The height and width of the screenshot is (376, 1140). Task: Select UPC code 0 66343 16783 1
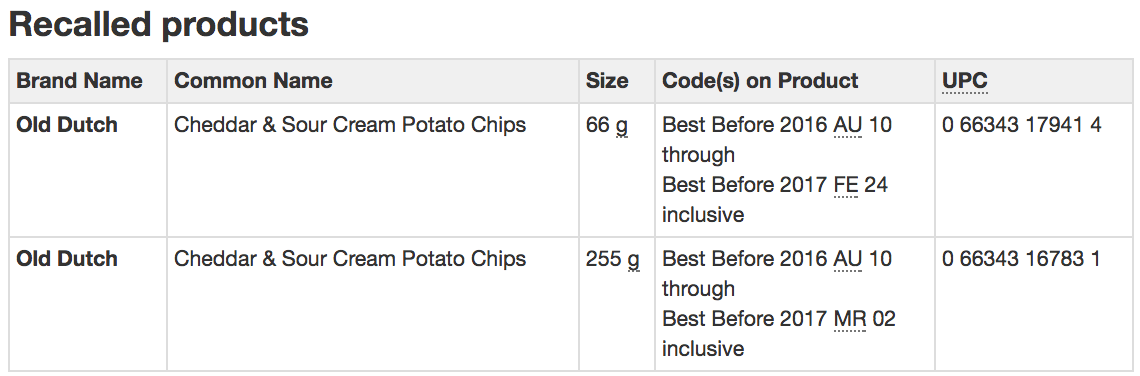point(1021,259)
